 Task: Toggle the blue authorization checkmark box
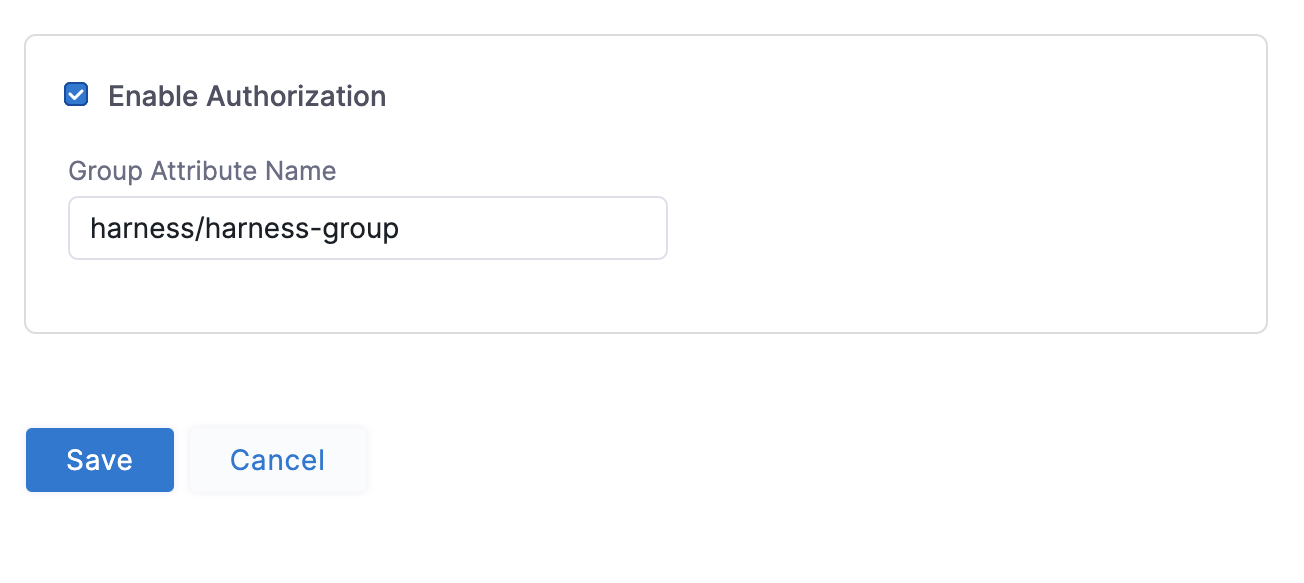tap(76, 95)
